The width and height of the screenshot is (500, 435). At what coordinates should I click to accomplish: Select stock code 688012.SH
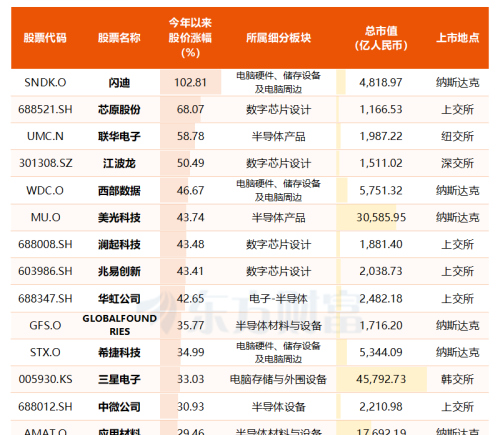[x=45, y=407]
